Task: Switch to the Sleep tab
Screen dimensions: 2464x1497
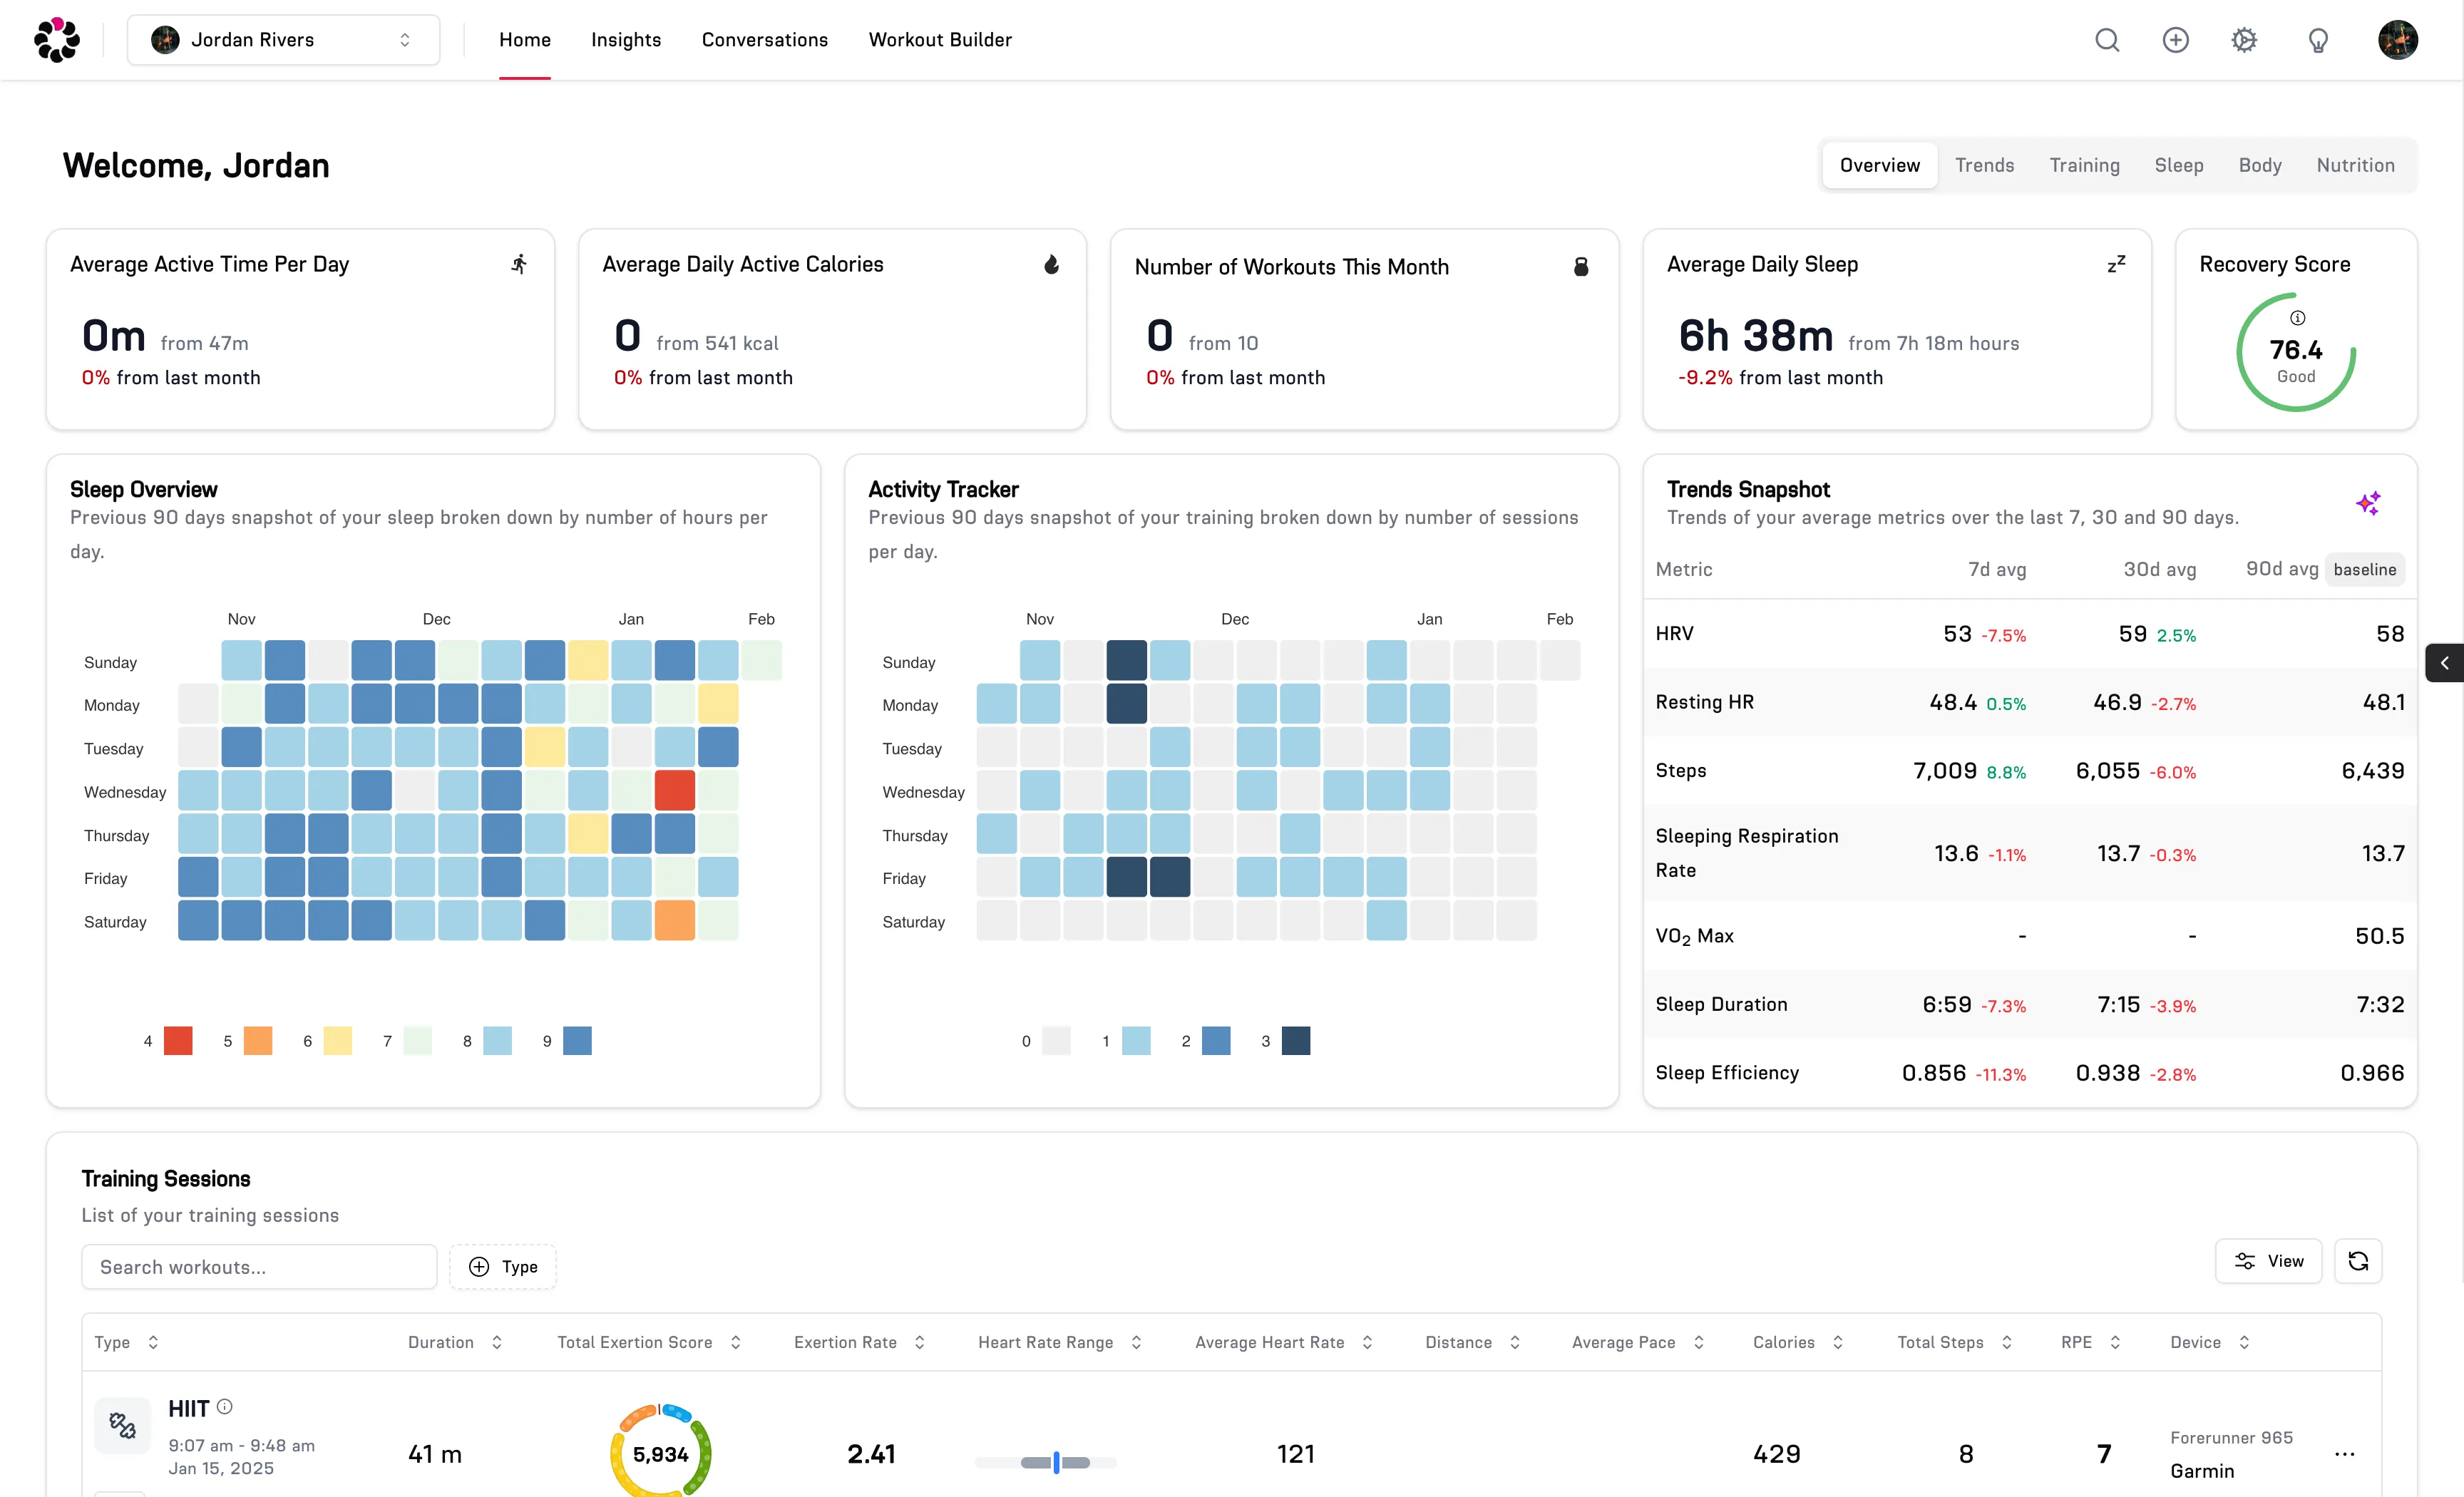Action: click(2178, 165)
